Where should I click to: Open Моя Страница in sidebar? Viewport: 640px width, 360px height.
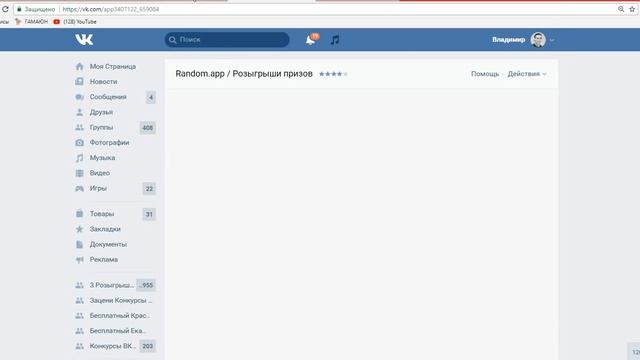(113, 66)
